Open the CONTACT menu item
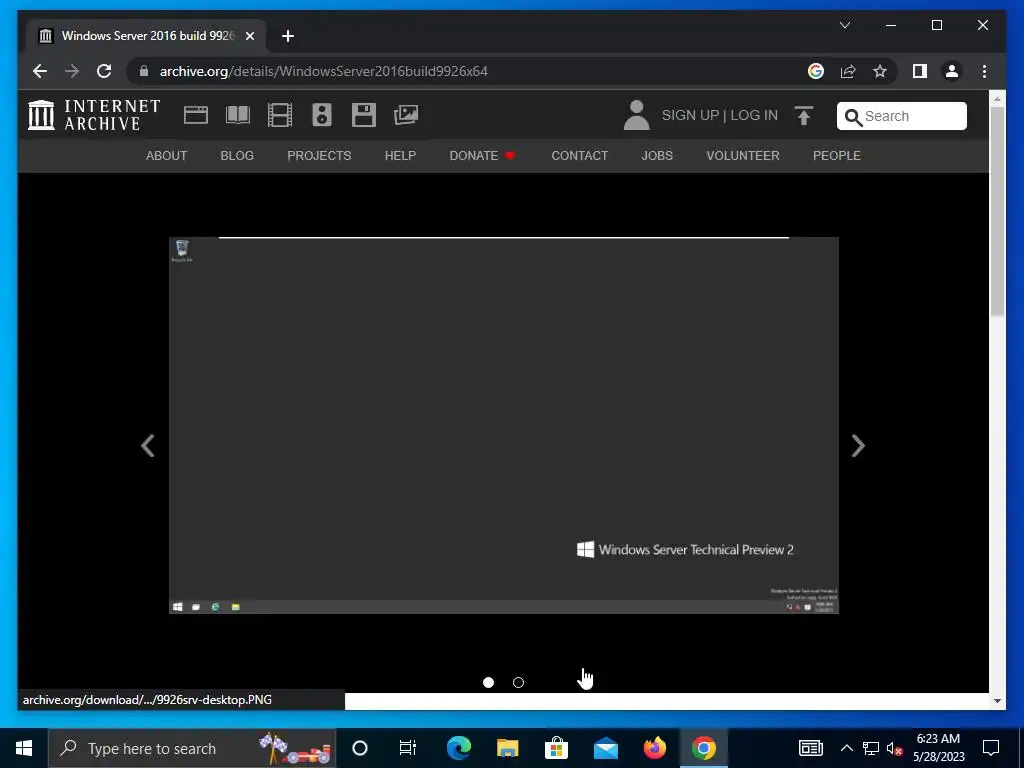1024x768 pixels. click(579, 155)
